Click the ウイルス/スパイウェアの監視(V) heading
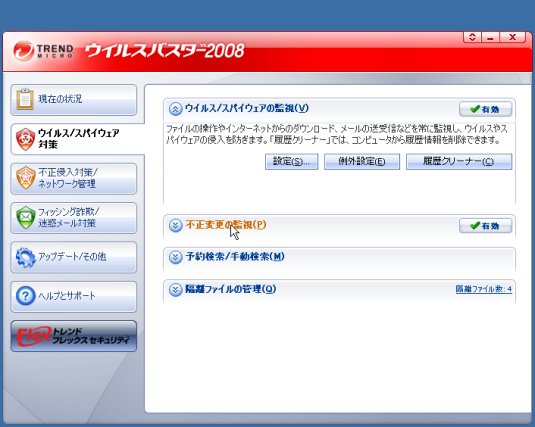This screenshot has width=535, height=427. (x=247, y=109)
